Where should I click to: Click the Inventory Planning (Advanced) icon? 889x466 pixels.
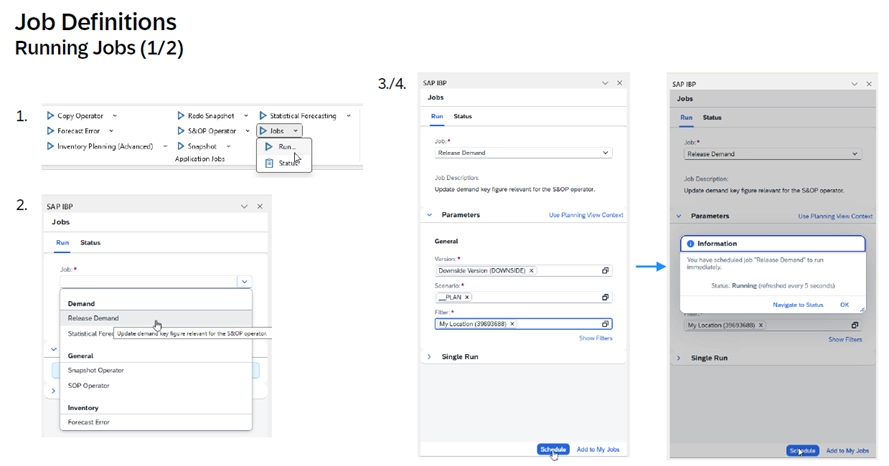coord(51,146)
